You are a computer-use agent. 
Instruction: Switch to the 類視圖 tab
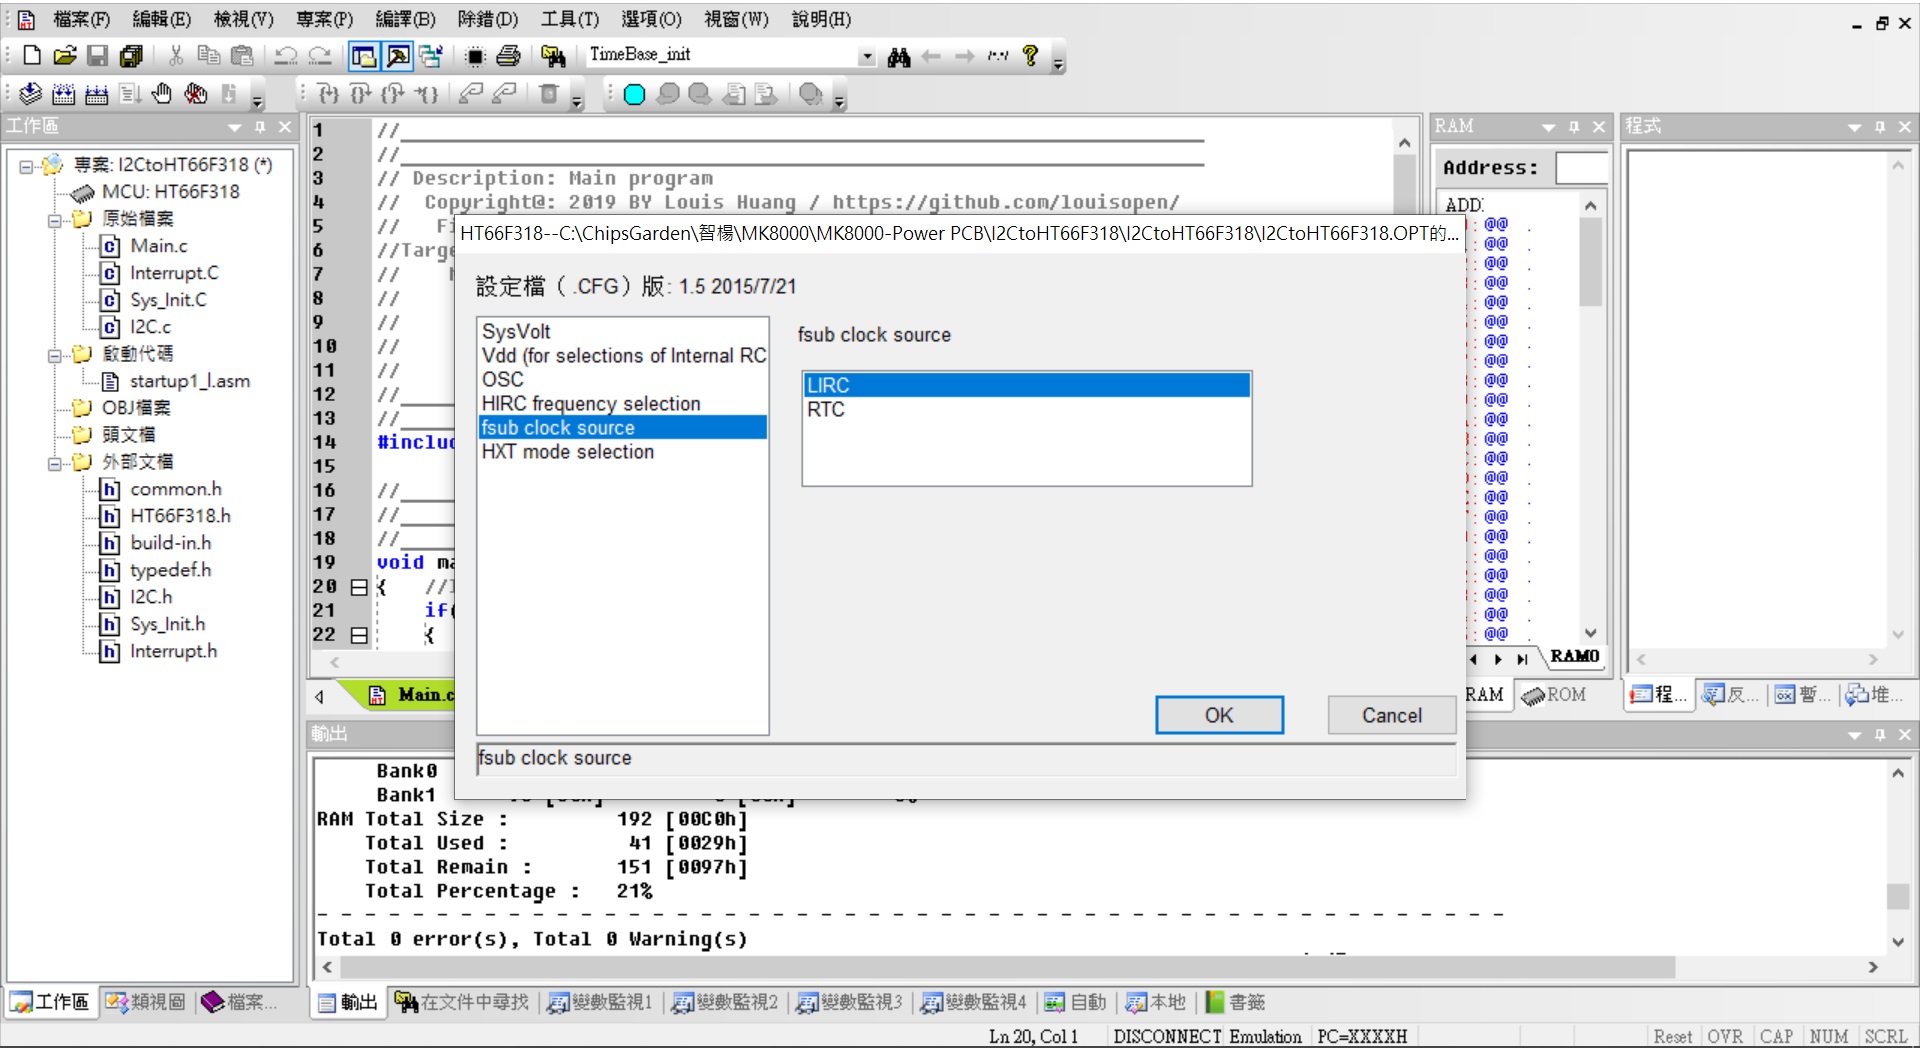[x=146, y=1002]
